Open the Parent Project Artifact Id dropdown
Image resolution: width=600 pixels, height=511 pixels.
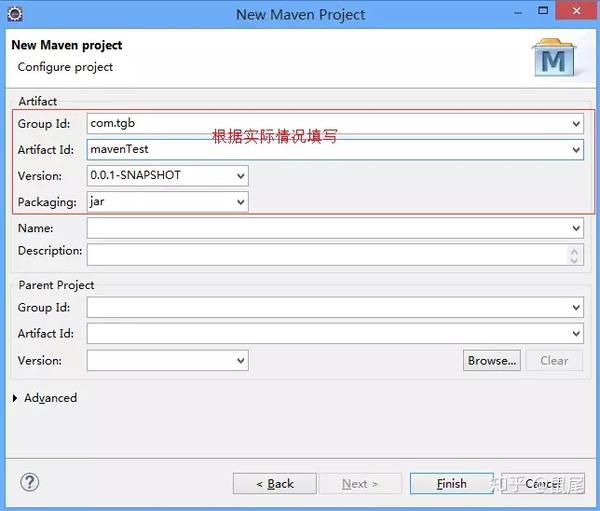point(576,333)
